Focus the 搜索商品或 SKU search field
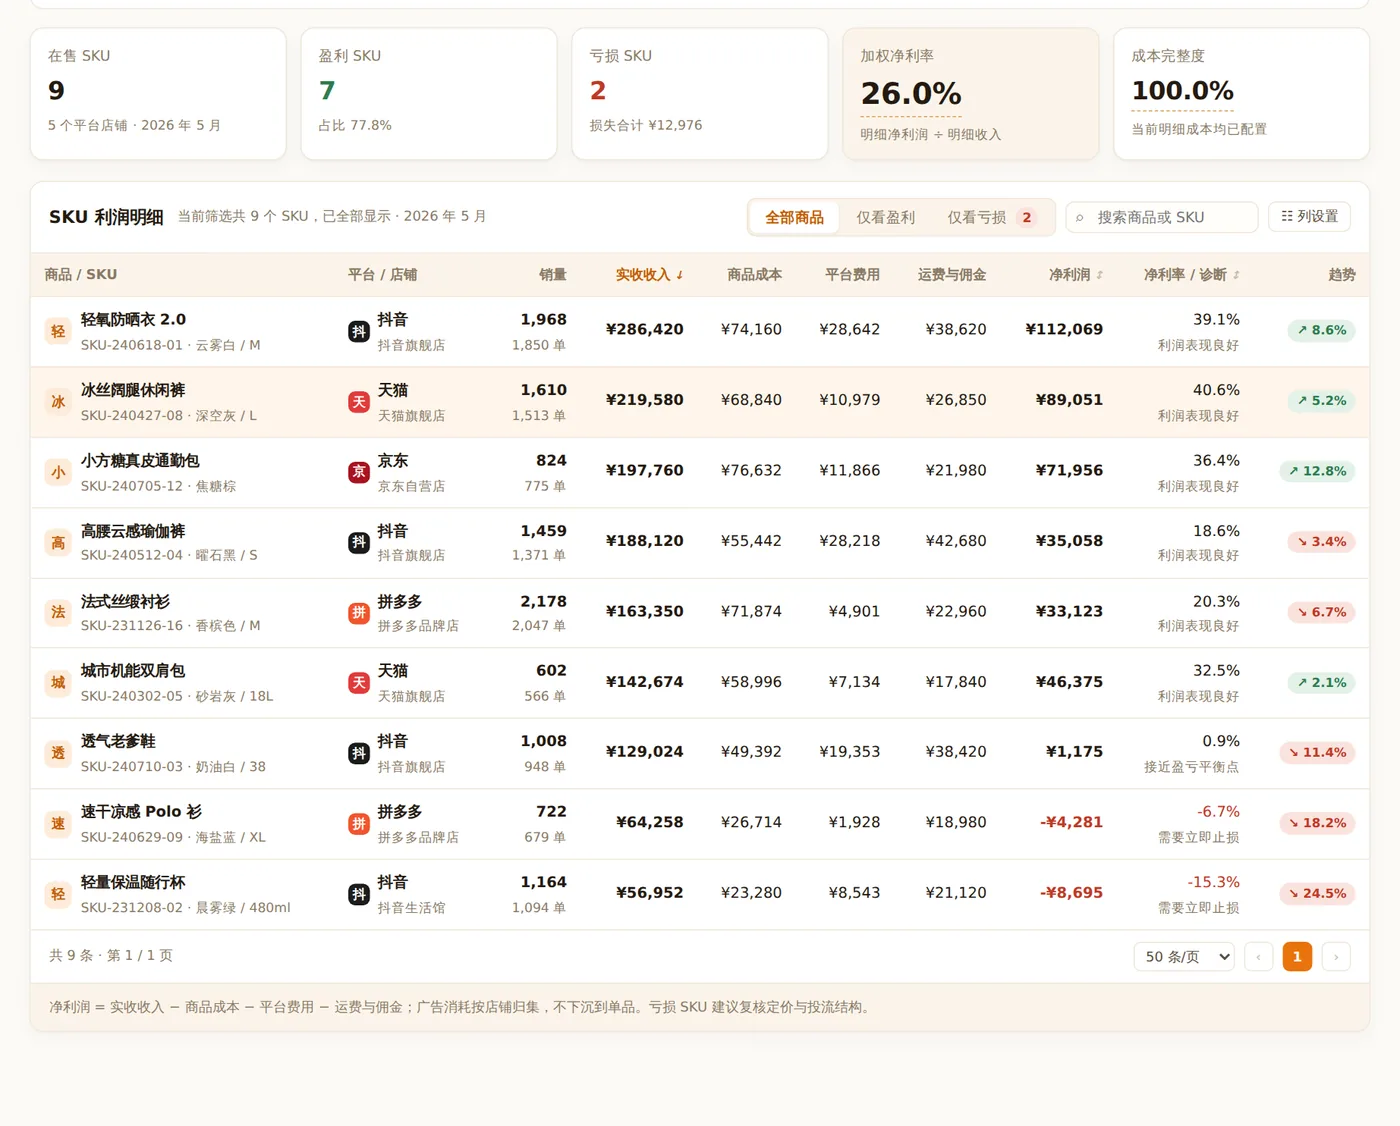This screenshot has width=1400, height=1126. click(1161, 217)
